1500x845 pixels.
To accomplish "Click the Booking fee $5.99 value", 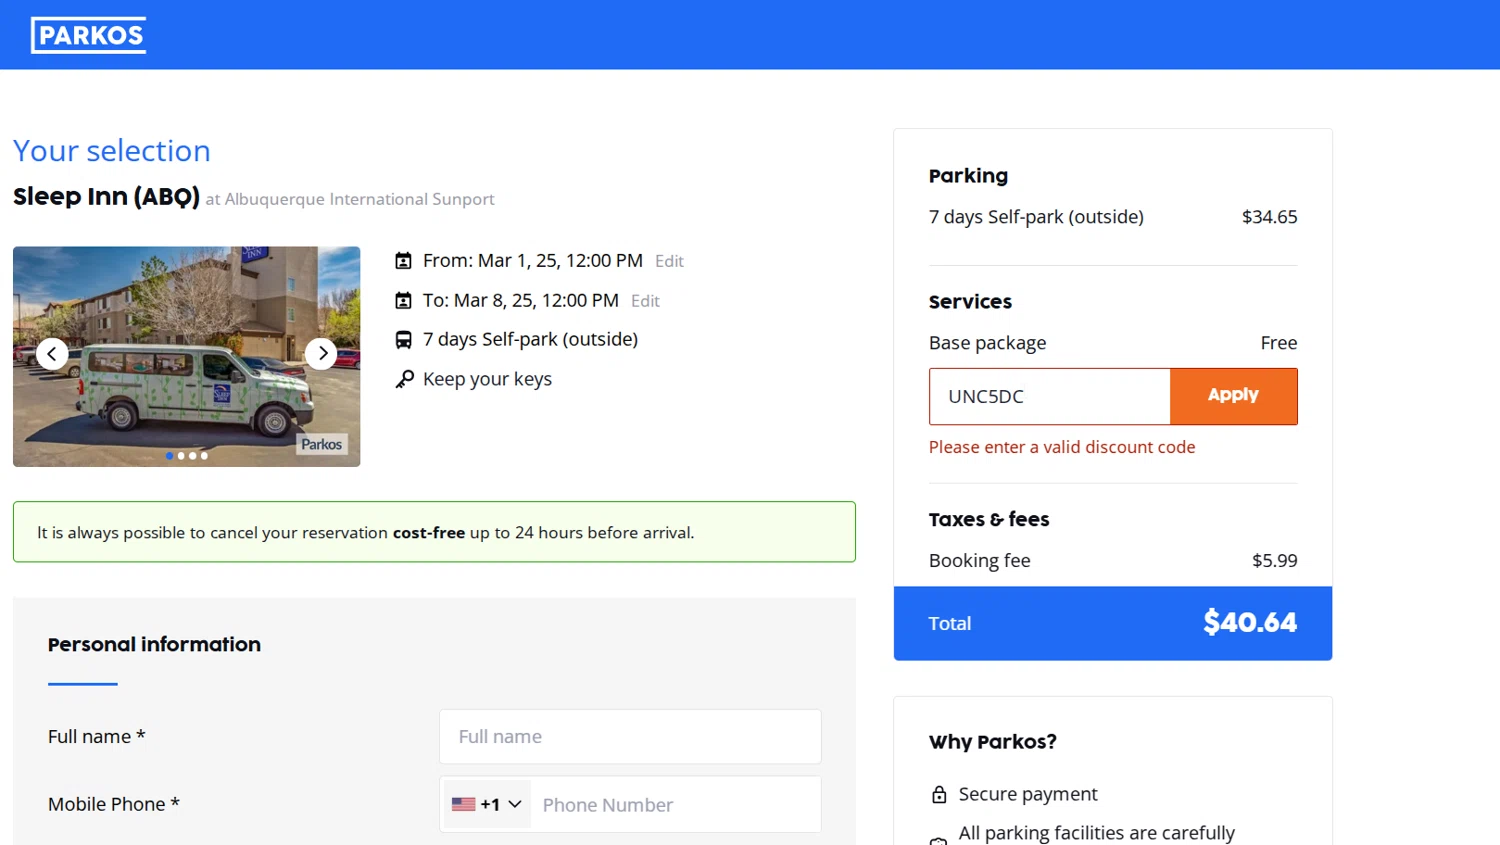I will pos(1275,561).
